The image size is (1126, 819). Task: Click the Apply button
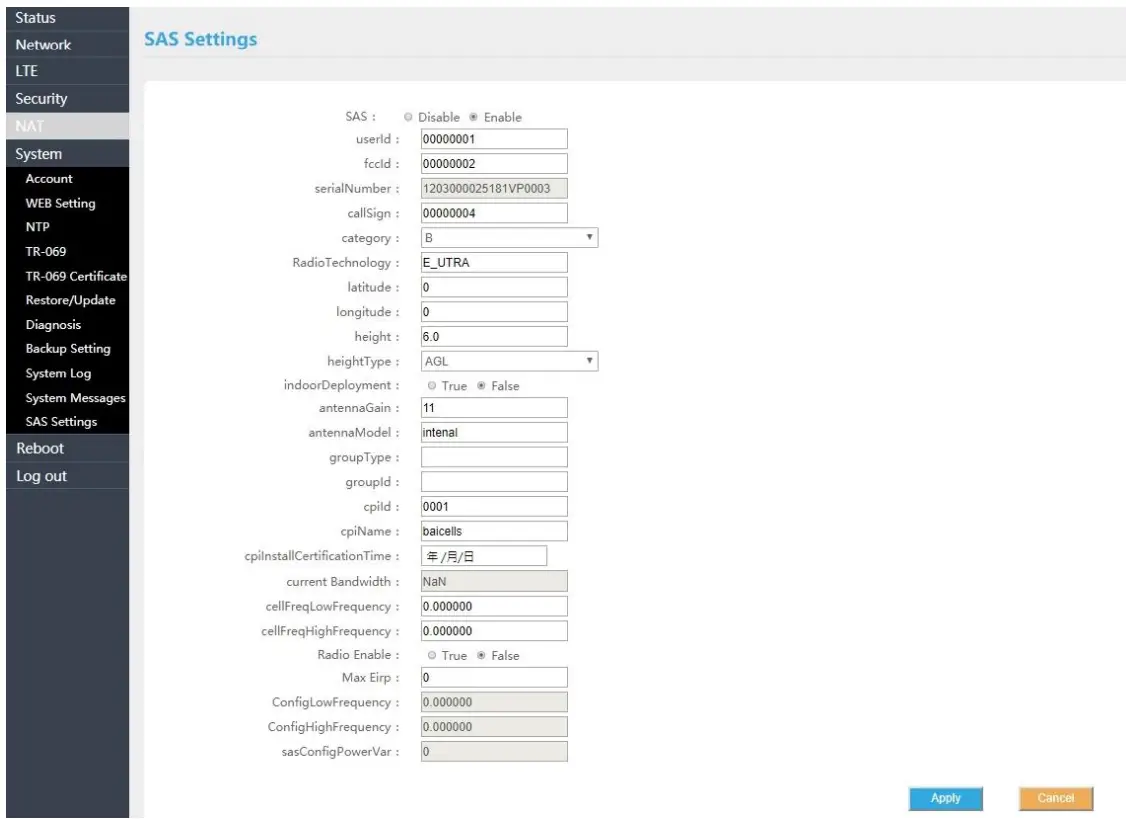point(945,798)
